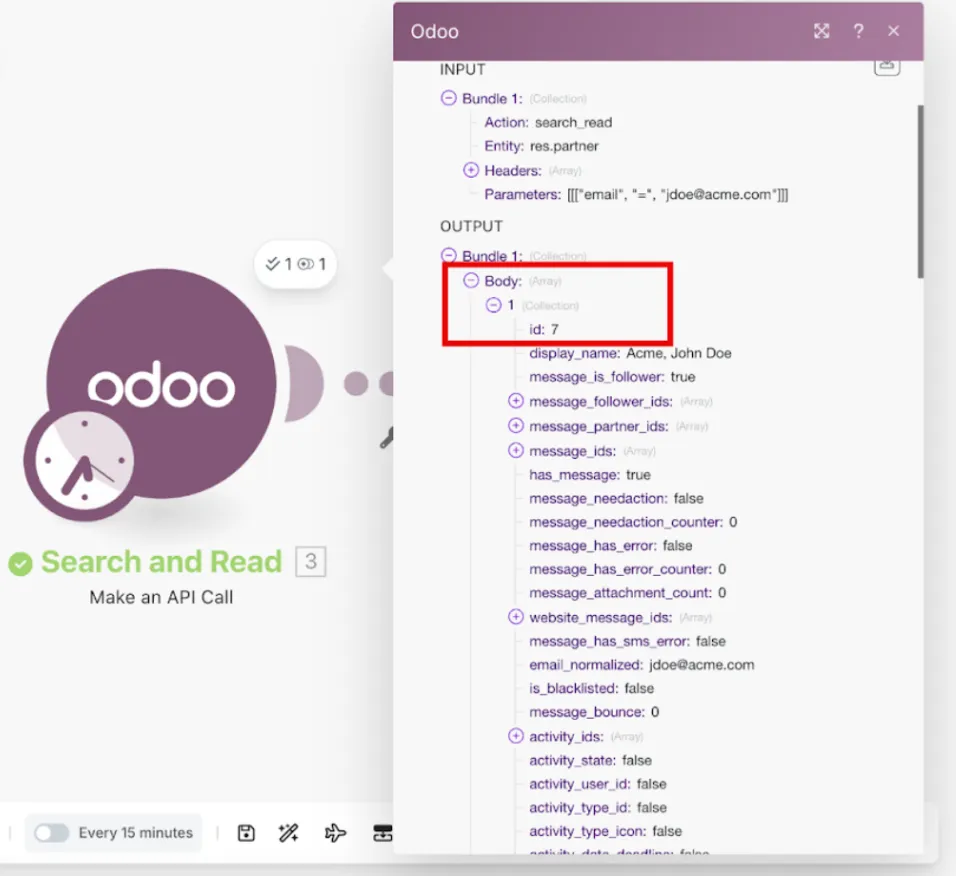Click the Entity: res.partner row
The image size is (956, 876).
tap(541, 146)
